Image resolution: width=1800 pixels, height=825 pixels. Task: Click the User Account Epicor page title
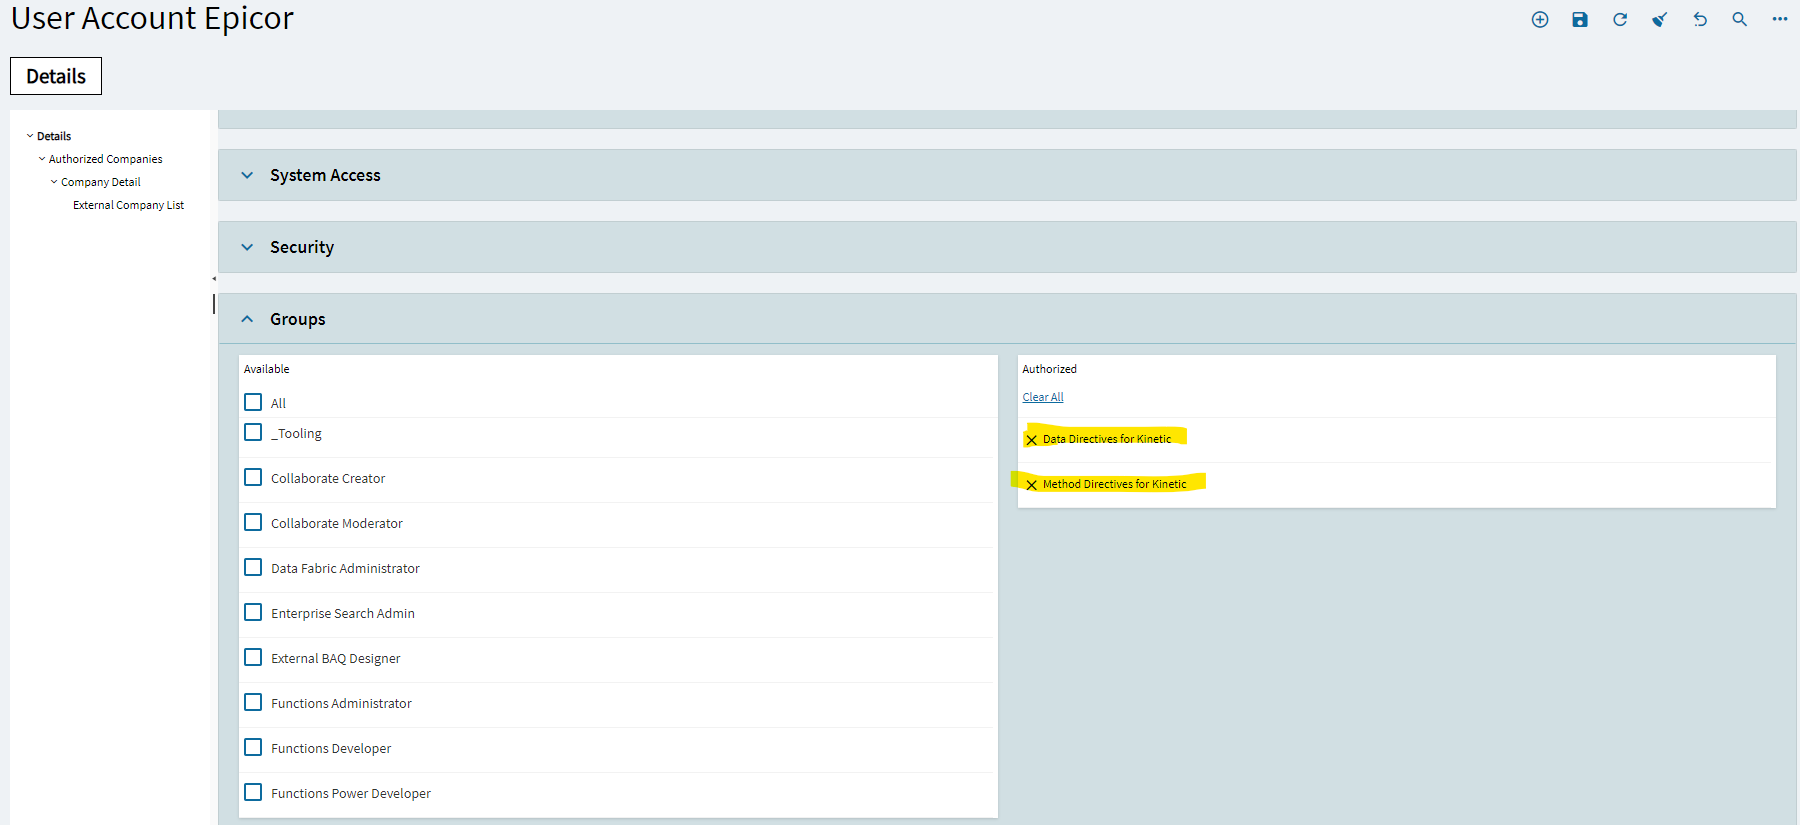(x=152, y=18)
